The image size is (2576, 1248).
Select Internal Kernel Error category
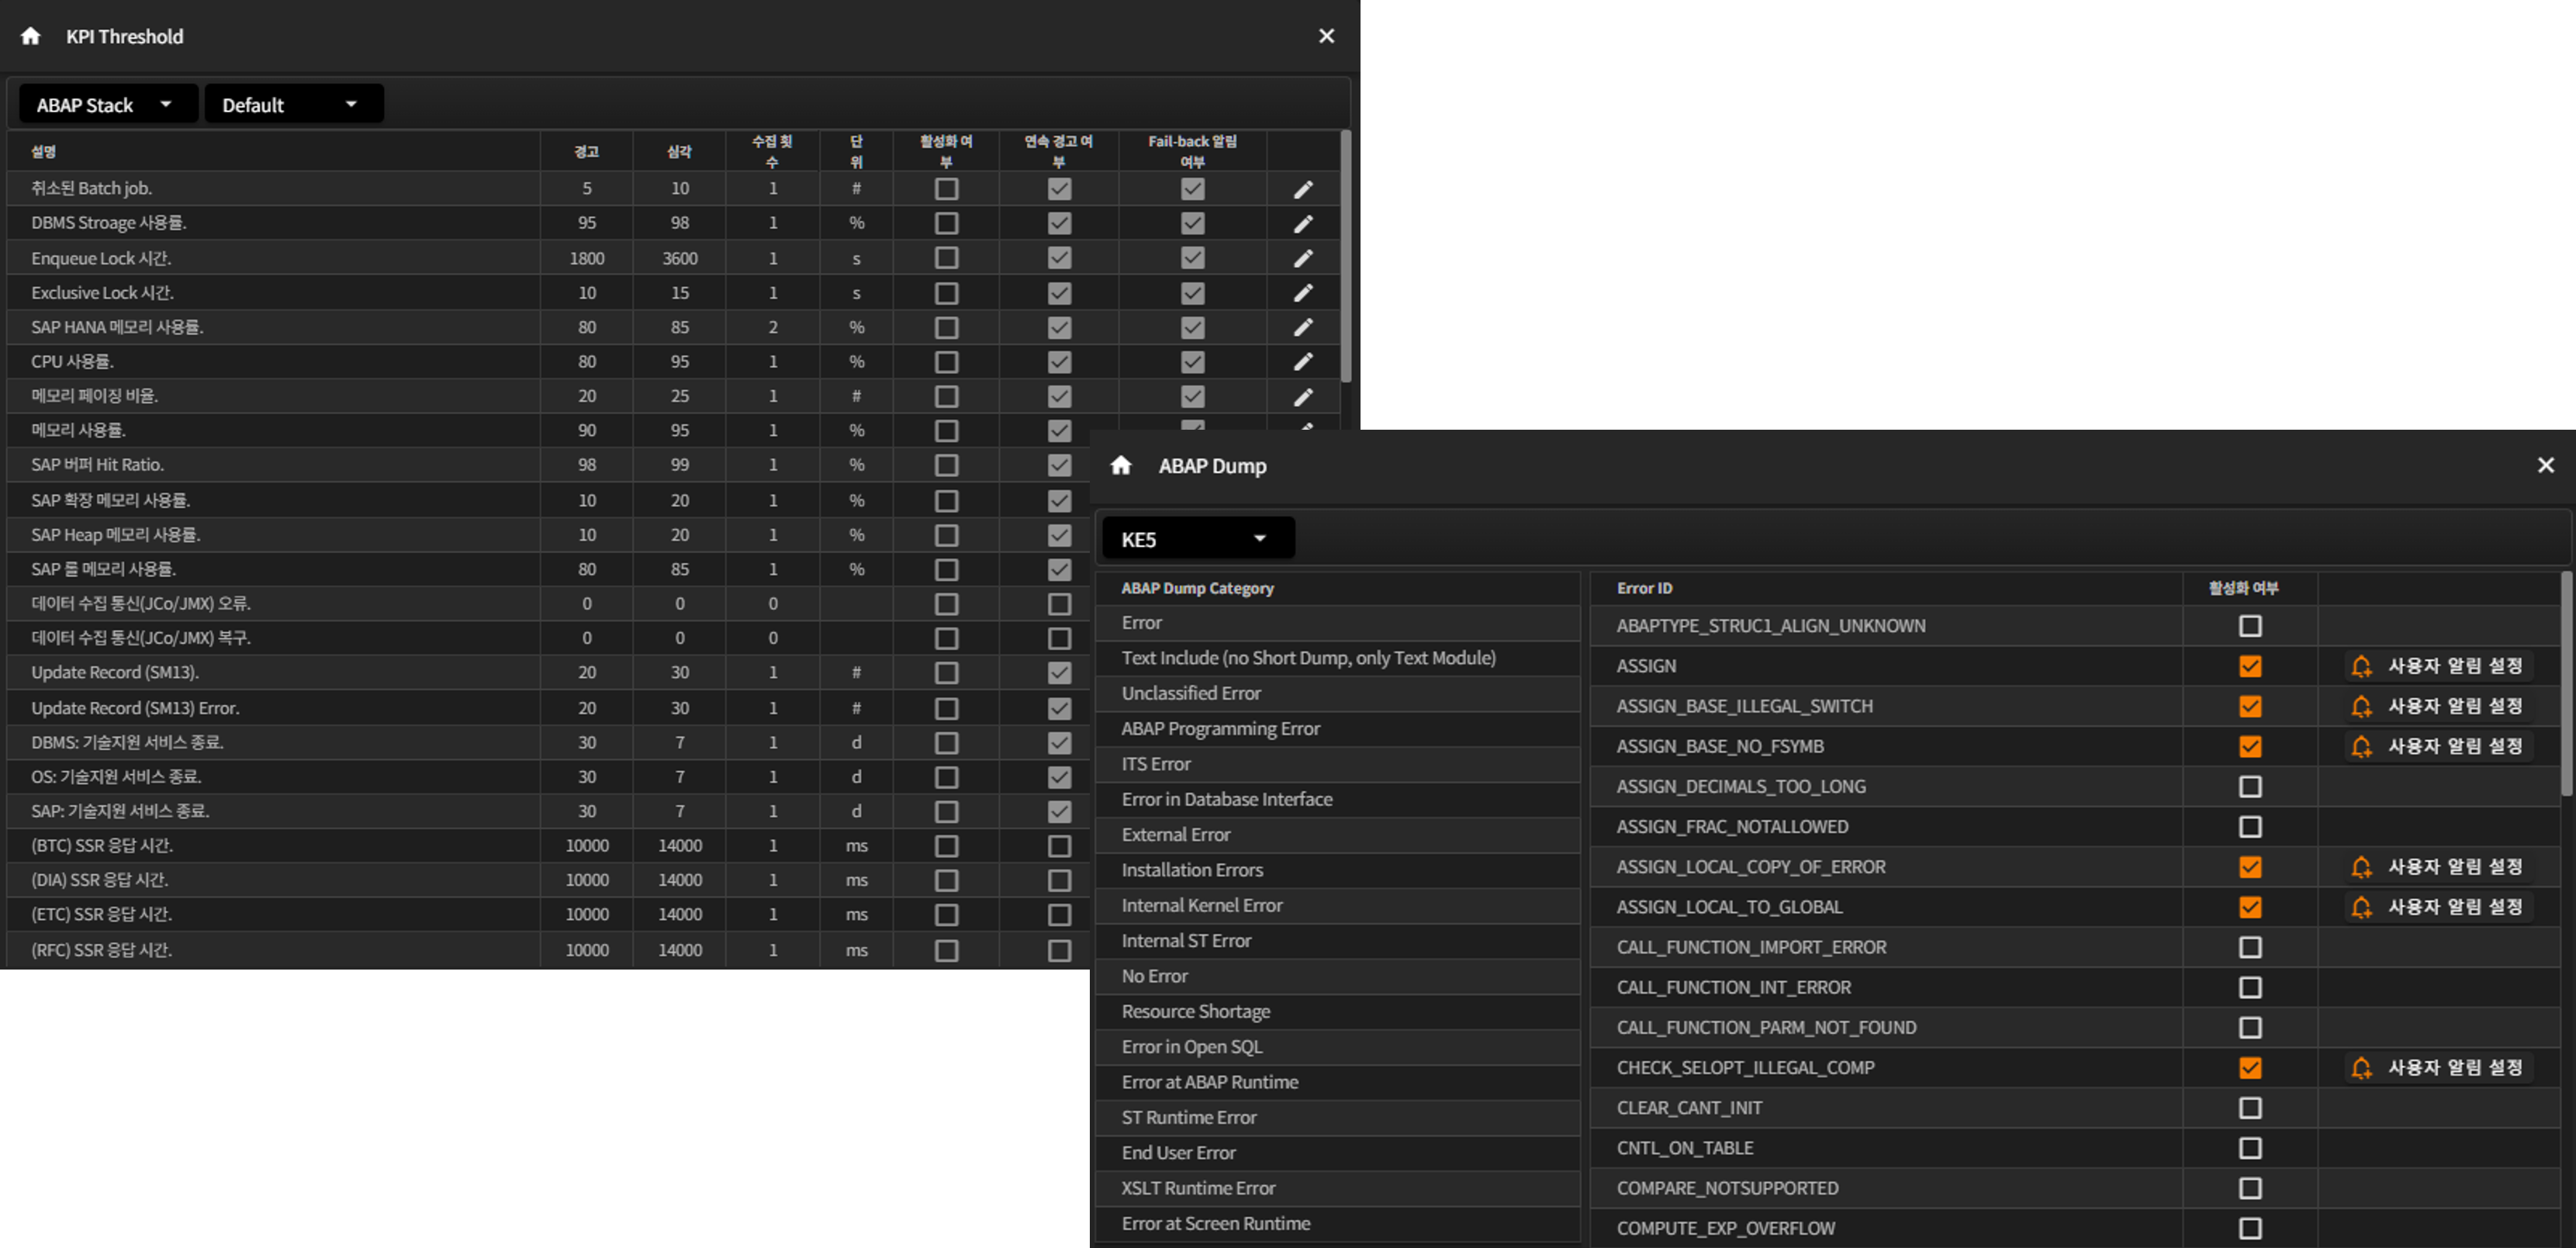(1337, 905)
